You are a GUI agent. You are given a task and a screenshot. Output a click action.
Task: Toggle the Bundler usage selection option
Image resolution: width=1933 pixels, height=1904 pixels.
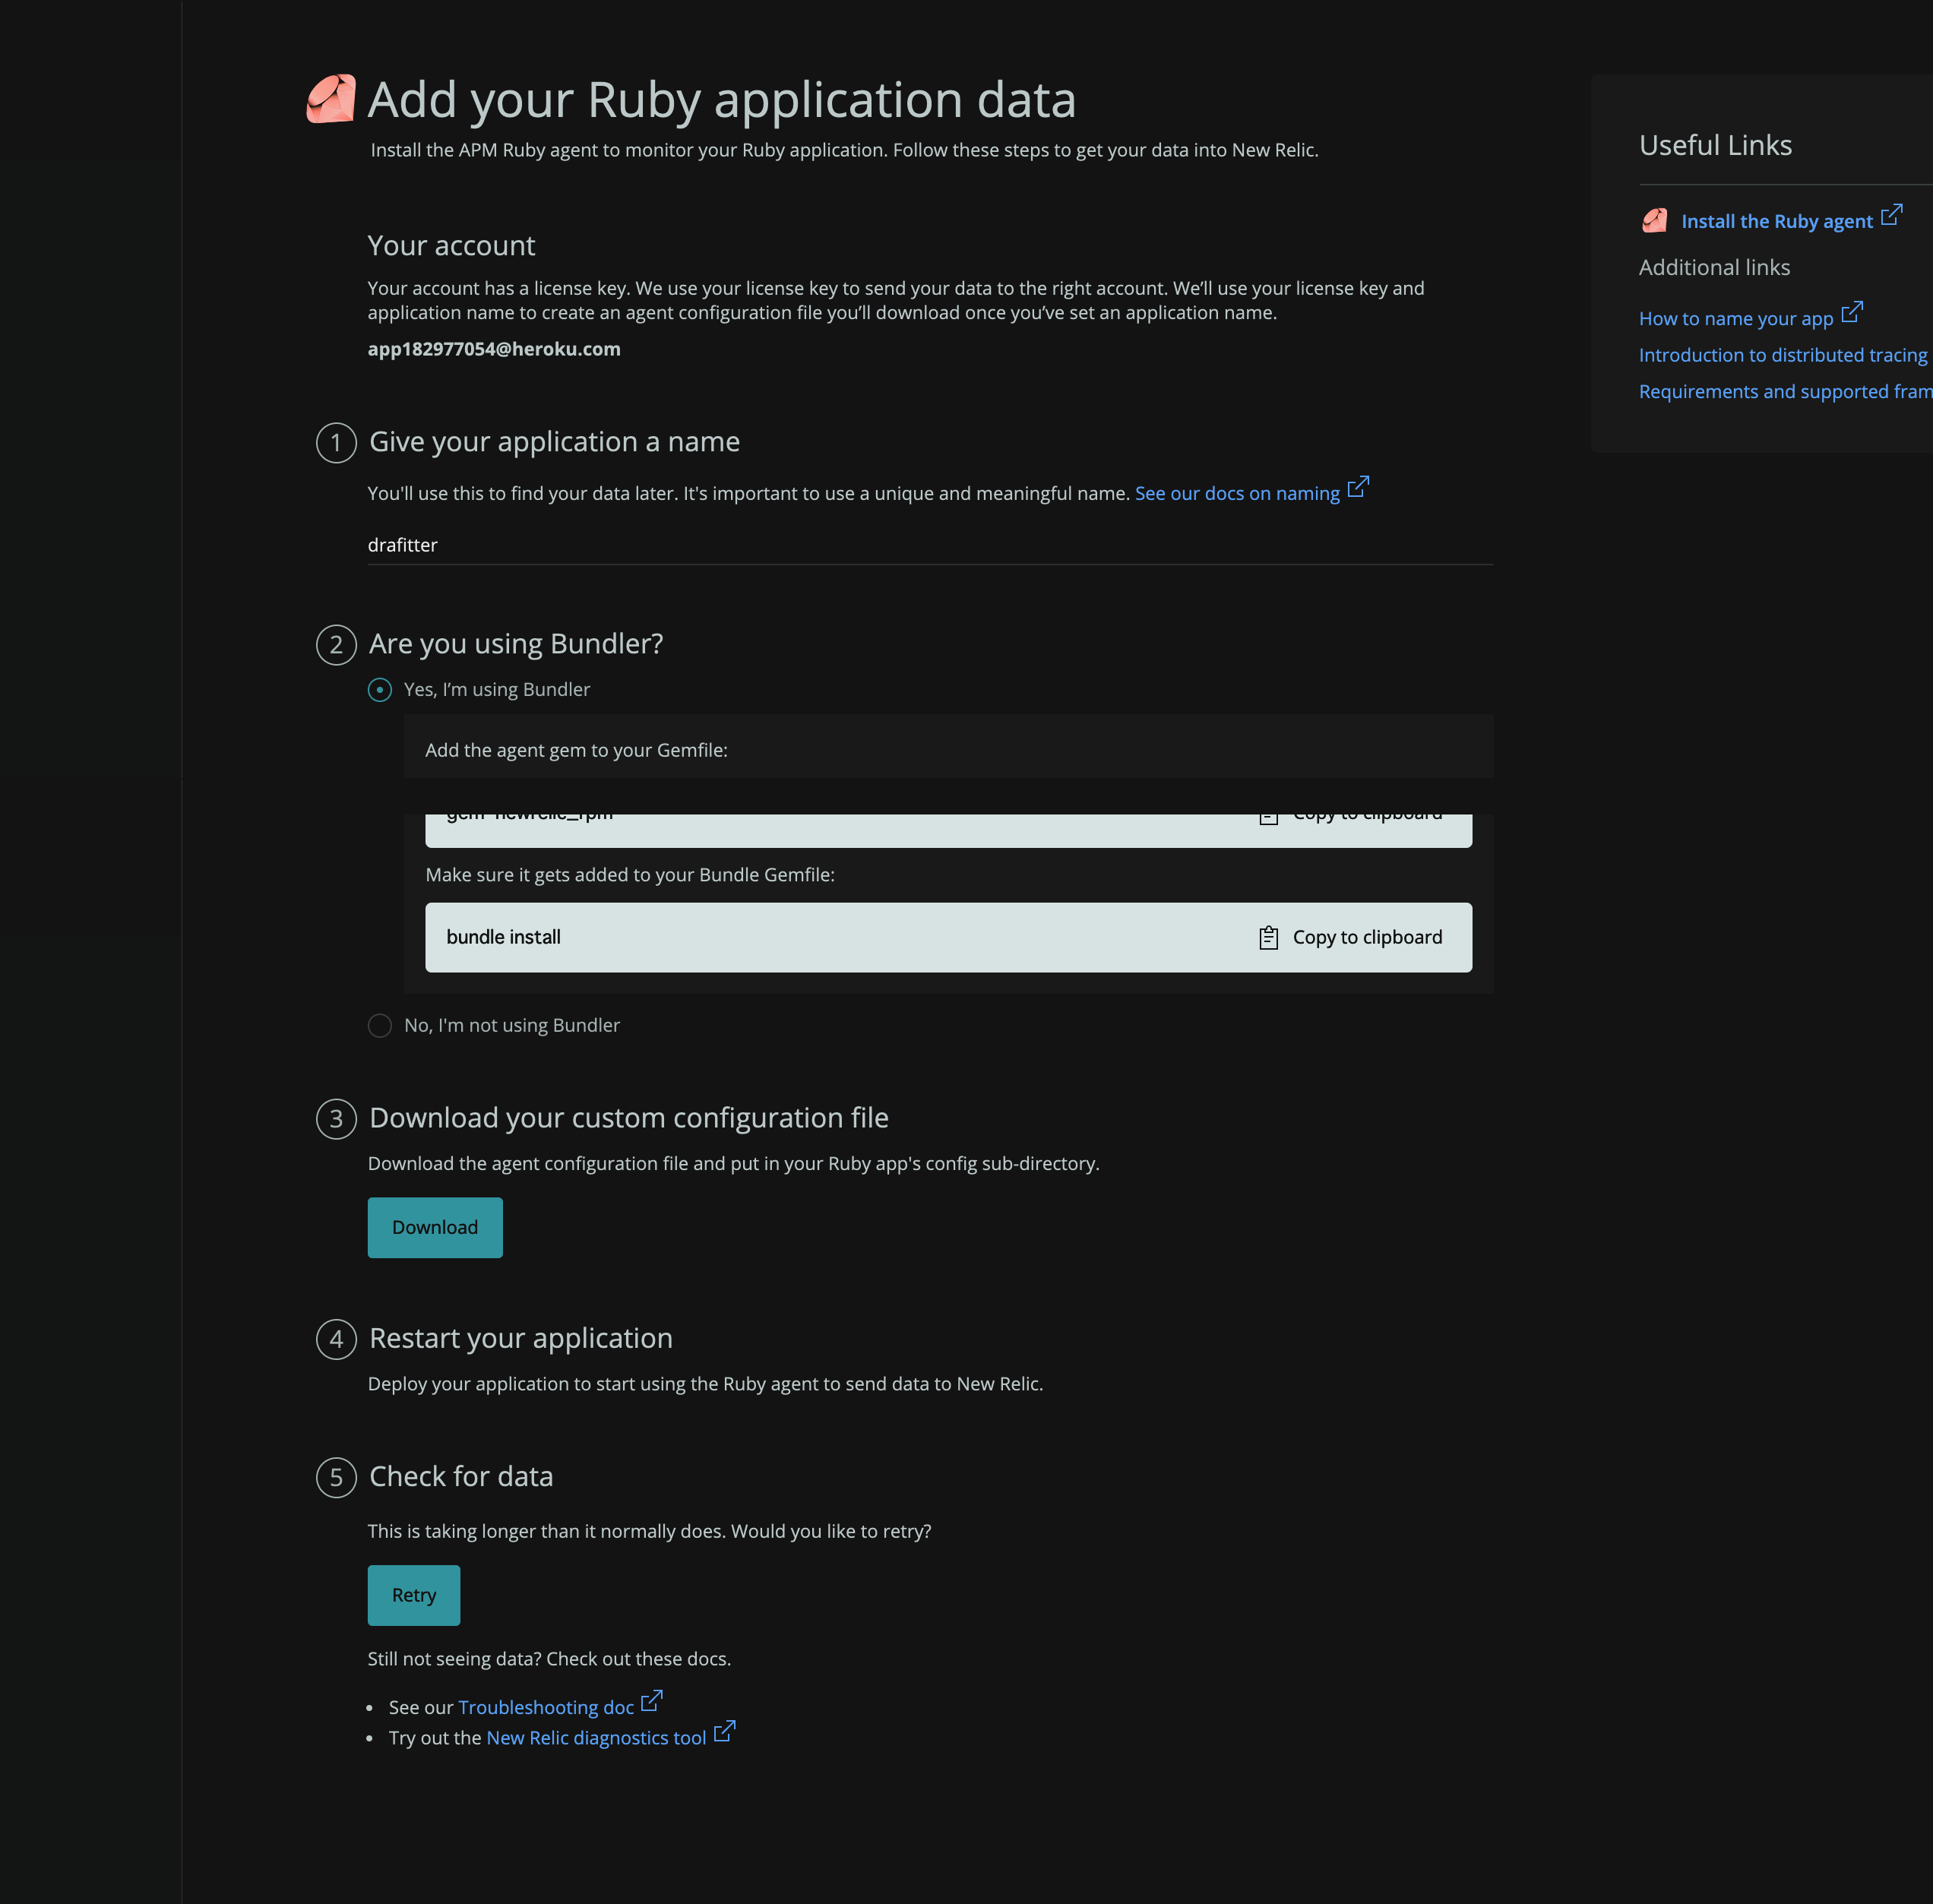(x=380, y=1025)
